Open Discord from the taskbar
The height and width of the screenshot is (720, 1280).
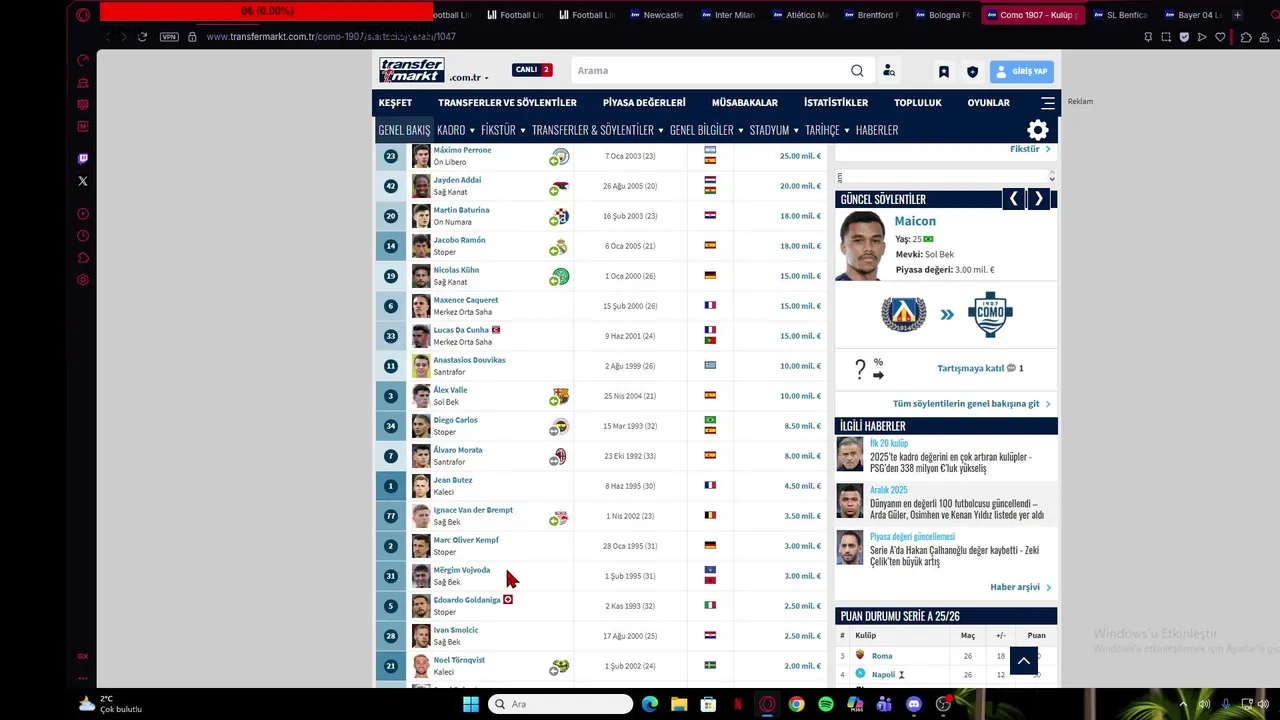tap(913, 704)
